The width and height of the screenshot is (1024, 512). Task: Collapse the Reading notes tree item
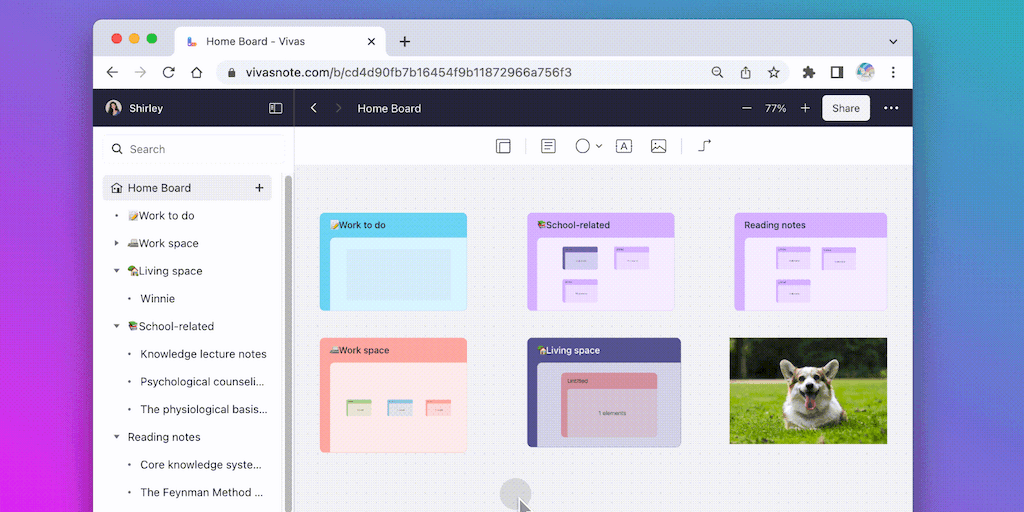[117, 437]
